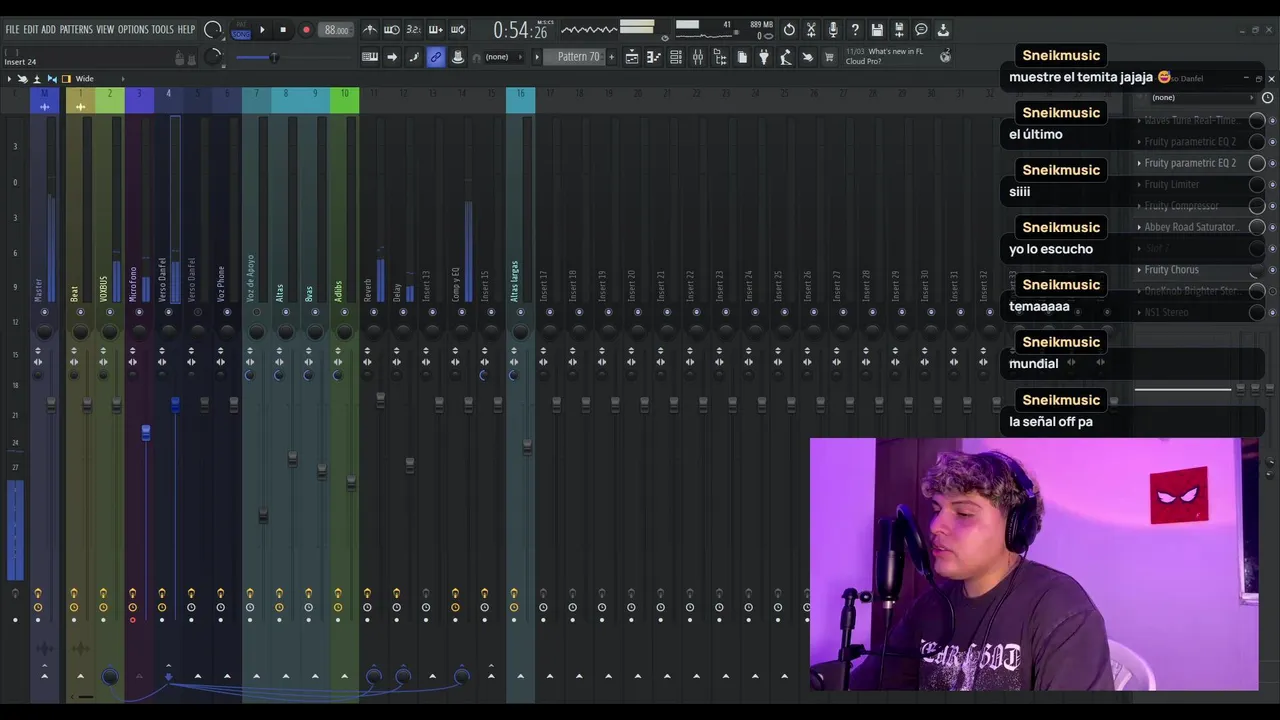Open the audio editor scissors icon
Screen dimensions: 1280x720
pos(811,30)
